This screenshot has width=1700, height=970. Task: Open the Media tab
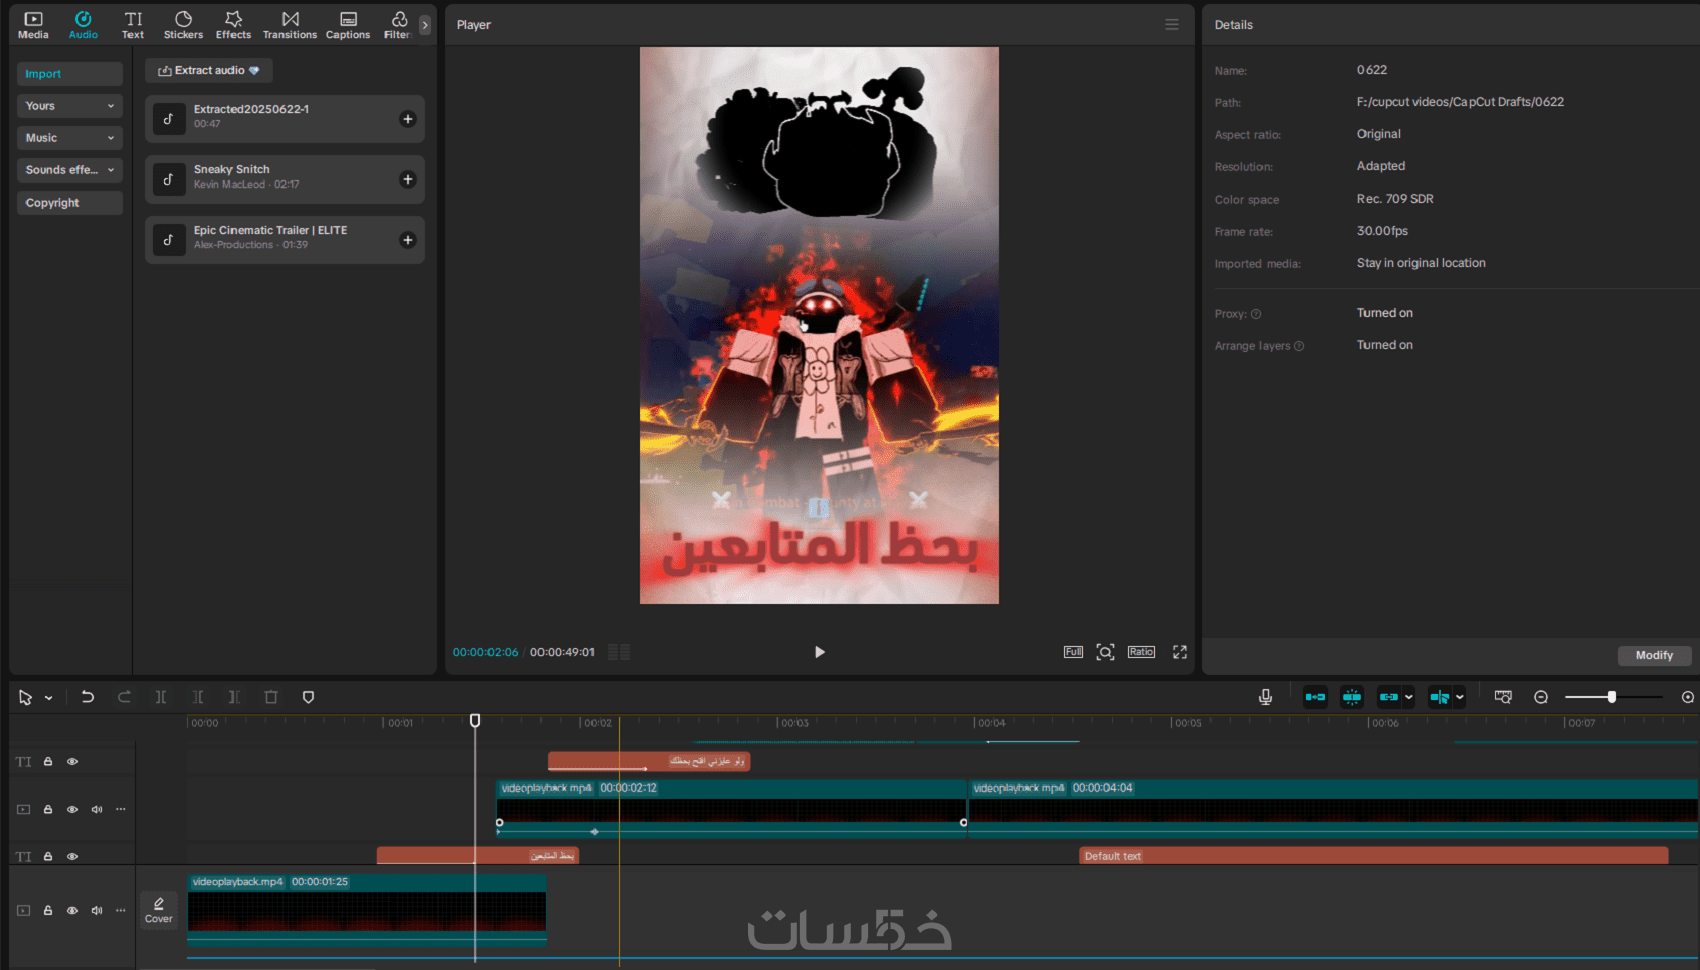pyautogui.click(x=33, y=25)
